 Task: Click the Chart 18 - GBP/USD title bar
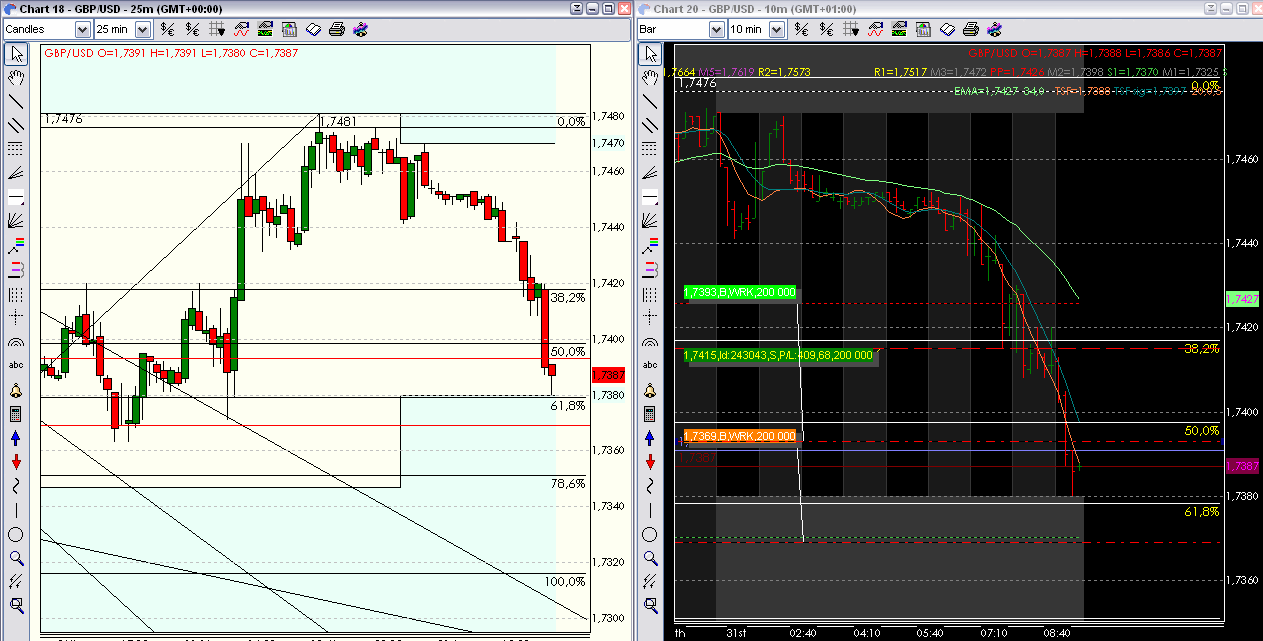click(x=316, y=8)
